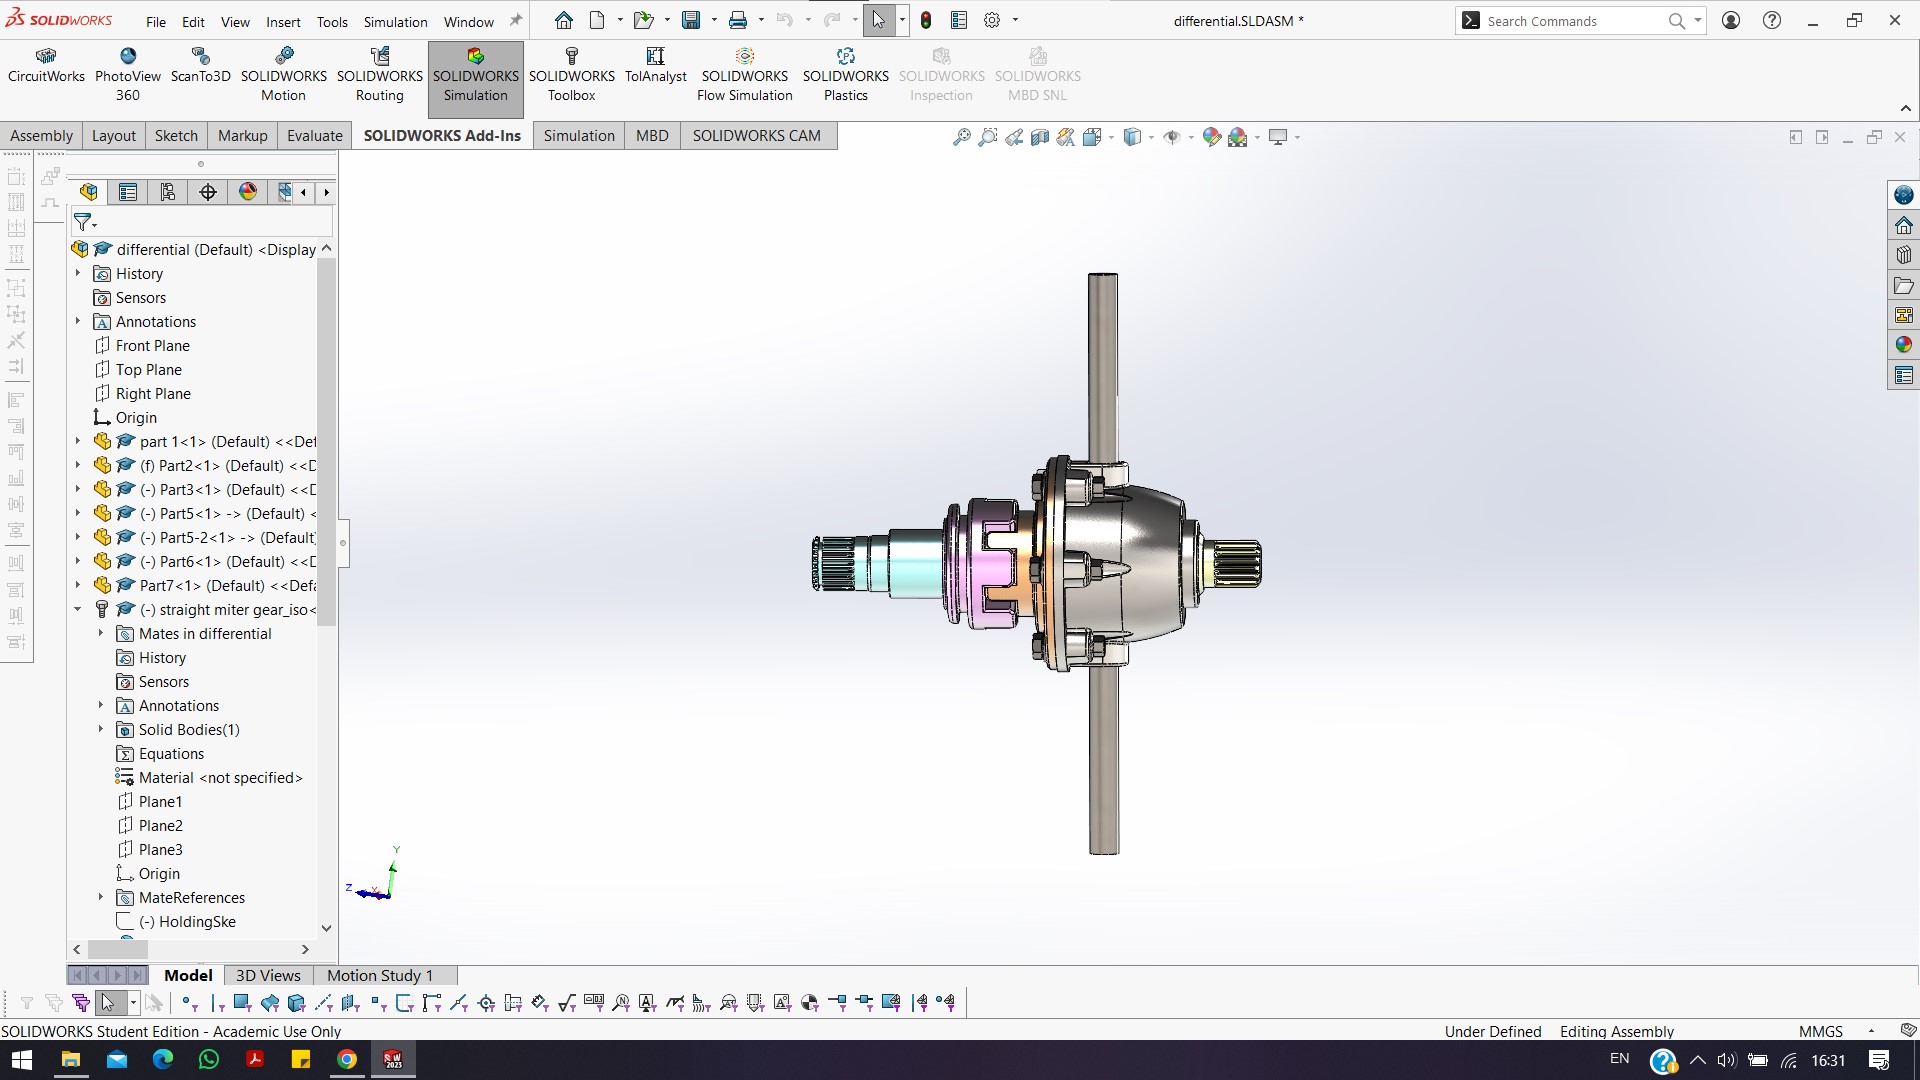Toggle SOLIDWORKS Flow Simulation add-in
The height and width of the screenshot is (1080, 1920).
pos(745,75)
